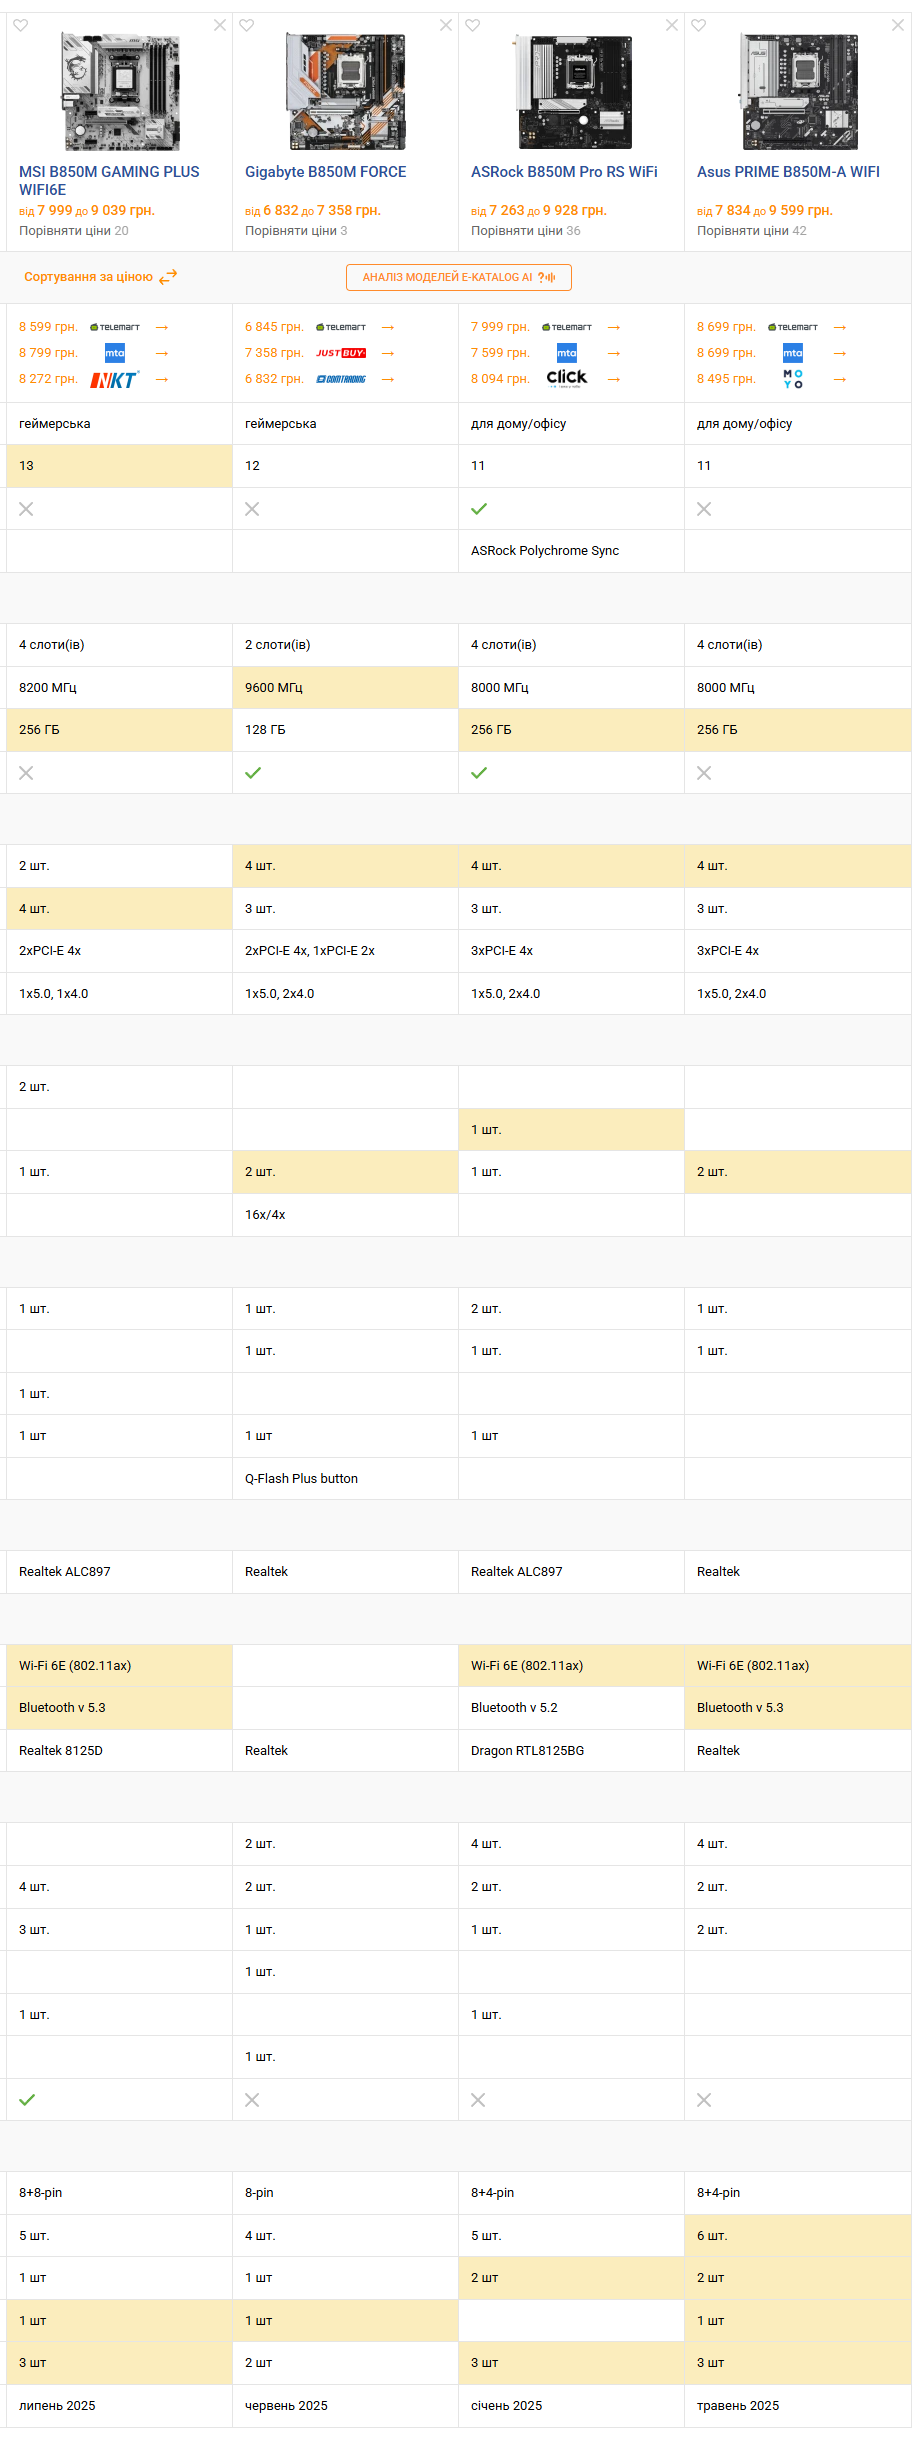Viewport: 916px width, 2441px height.
Task: View MSI B850M motherboard thumbnail image
Action: (x=120, y=91)
